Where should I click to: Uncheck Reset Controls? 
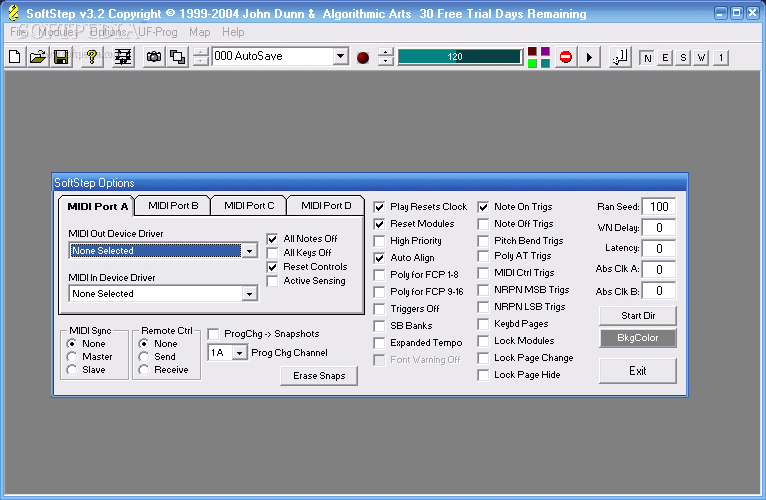[x=273, y=267]
